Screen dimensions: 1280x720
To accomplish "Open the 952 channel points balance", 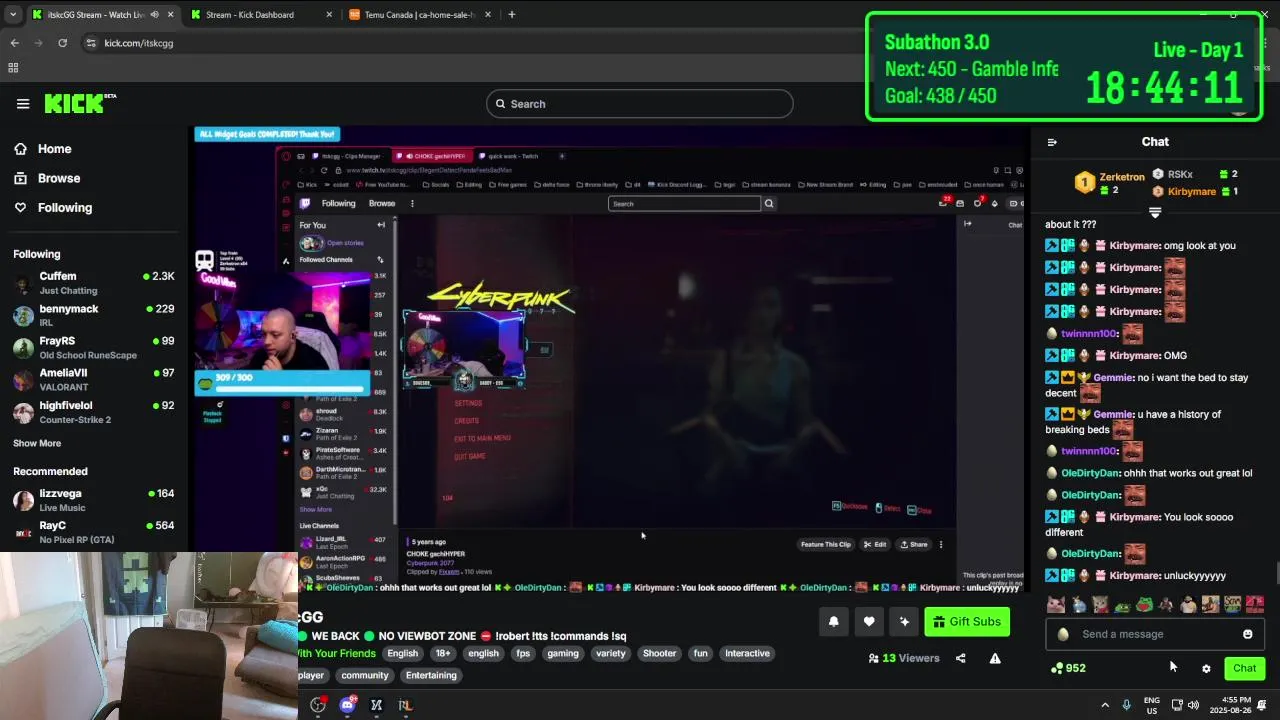I will 1068,668.
